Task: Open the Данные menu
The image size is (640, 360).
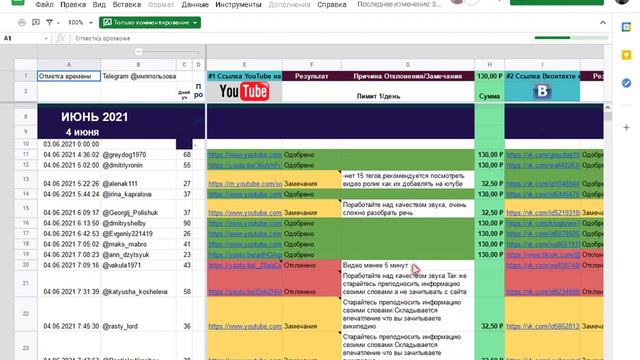Action: click(195, 4)
